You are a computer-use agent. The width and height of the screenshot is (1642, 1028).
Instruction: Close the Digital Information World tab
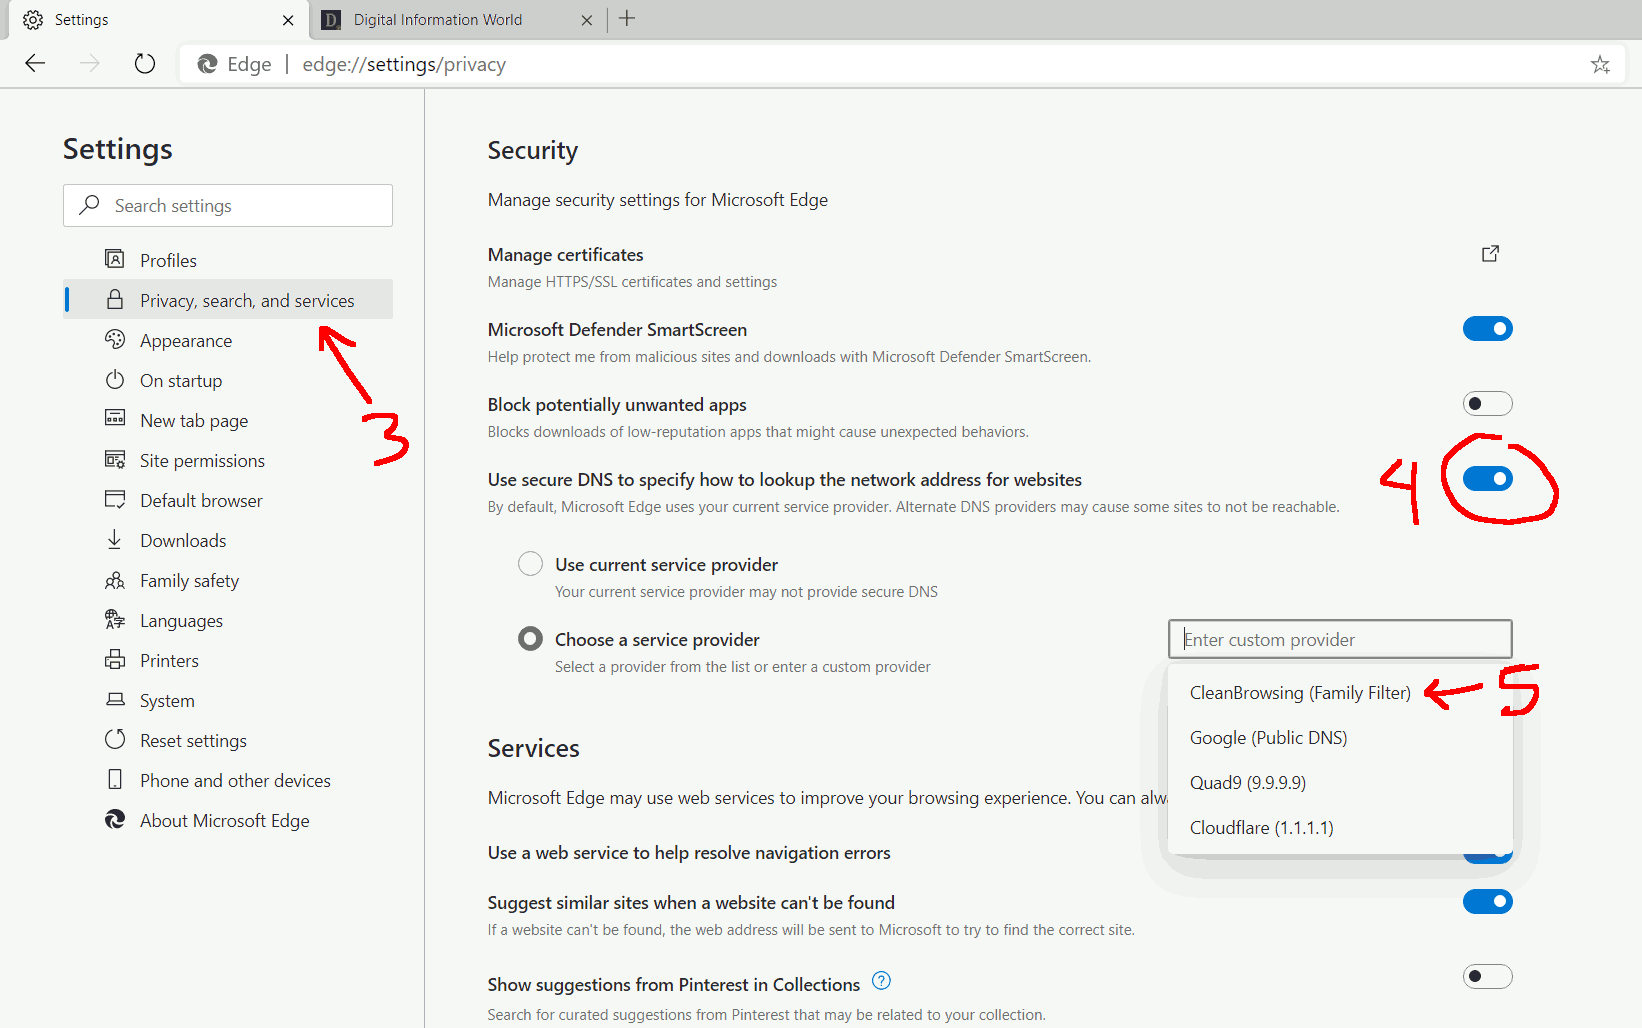pyautogui.click(x=587, y=20)
